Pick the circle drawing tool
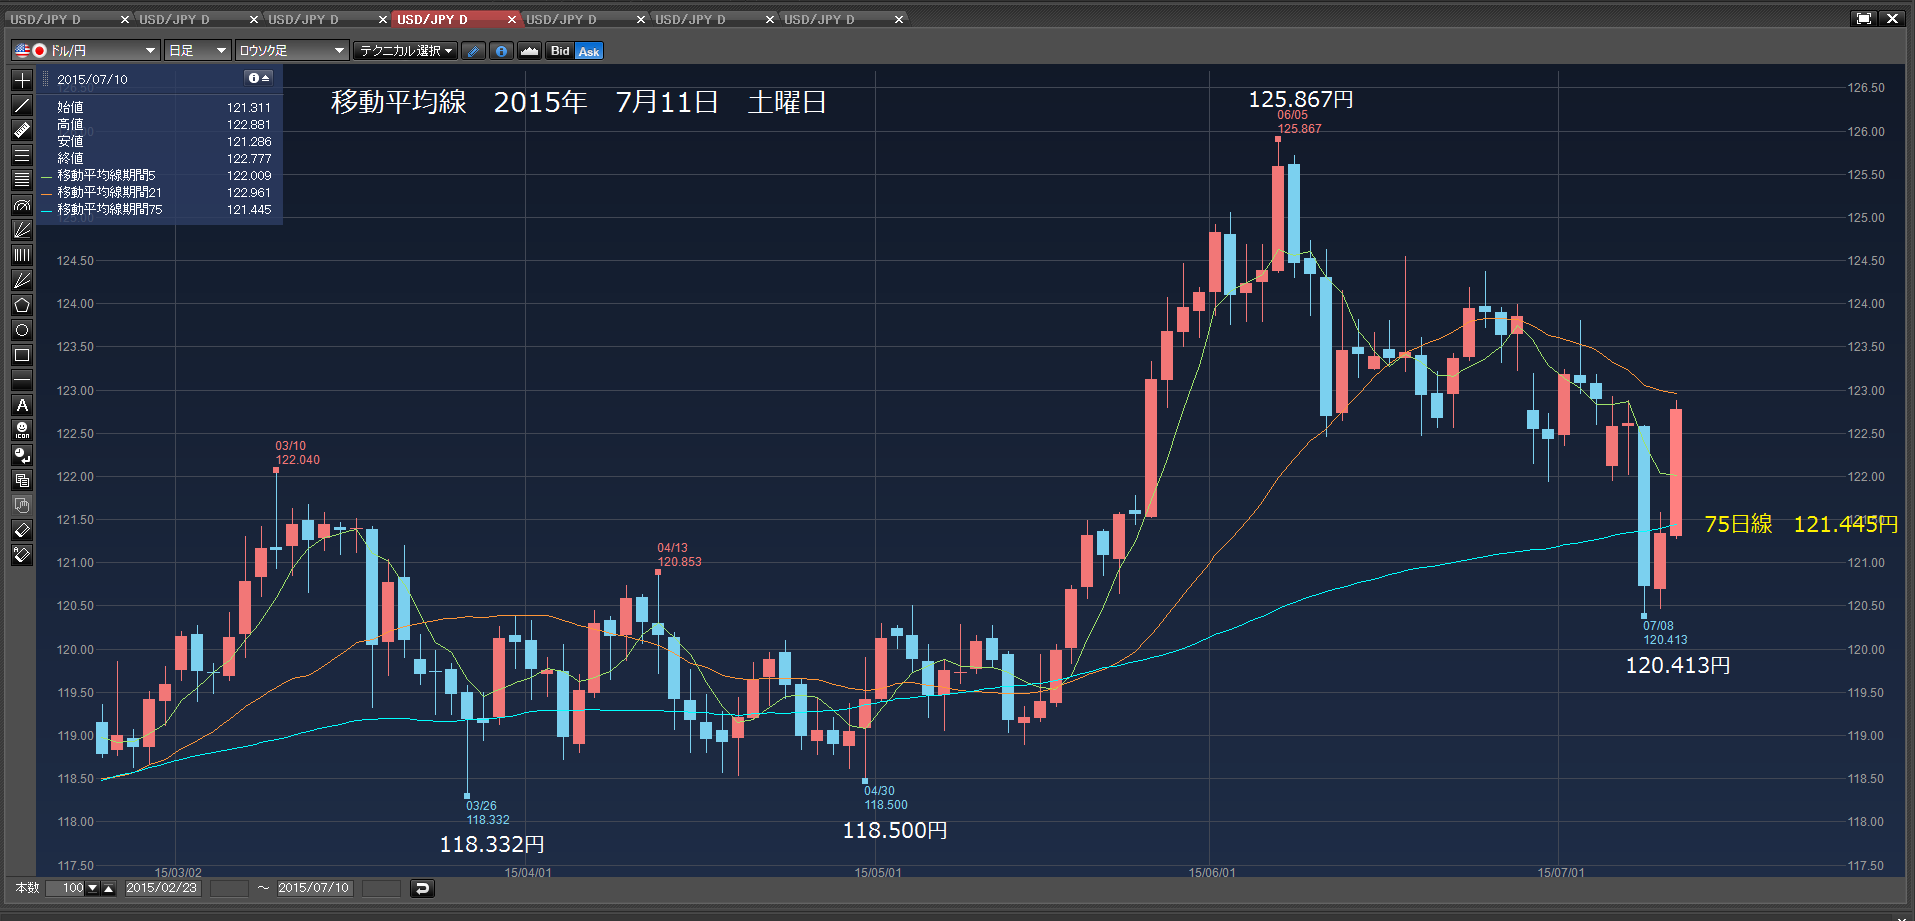 [22, 330]
